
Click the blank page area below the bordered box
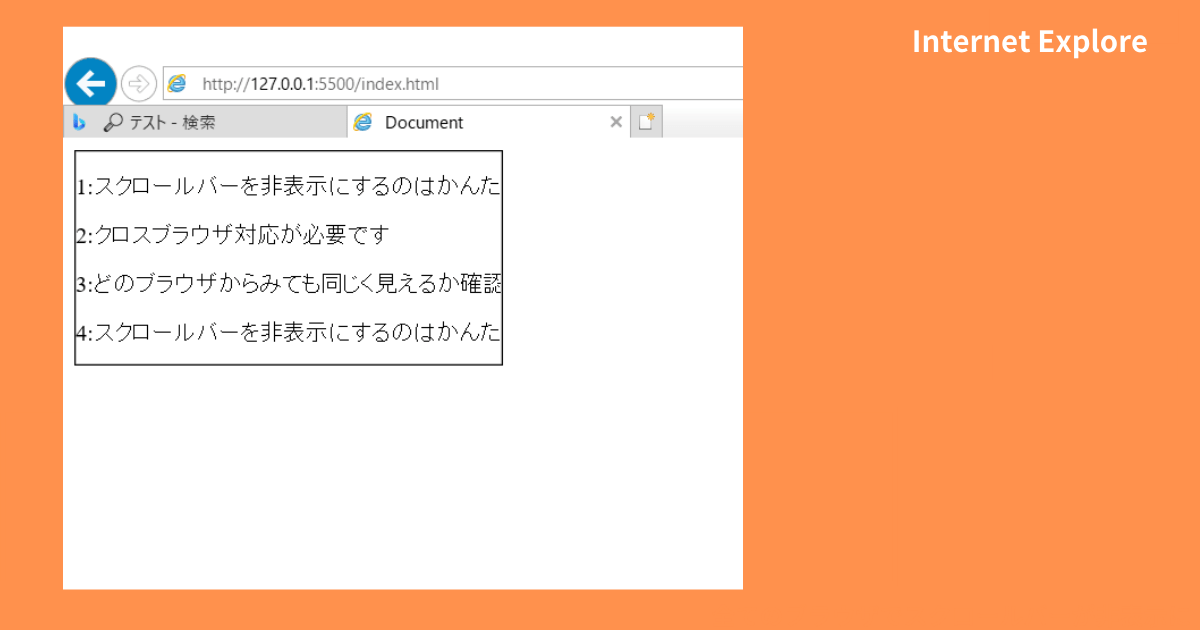pos(400,470)
